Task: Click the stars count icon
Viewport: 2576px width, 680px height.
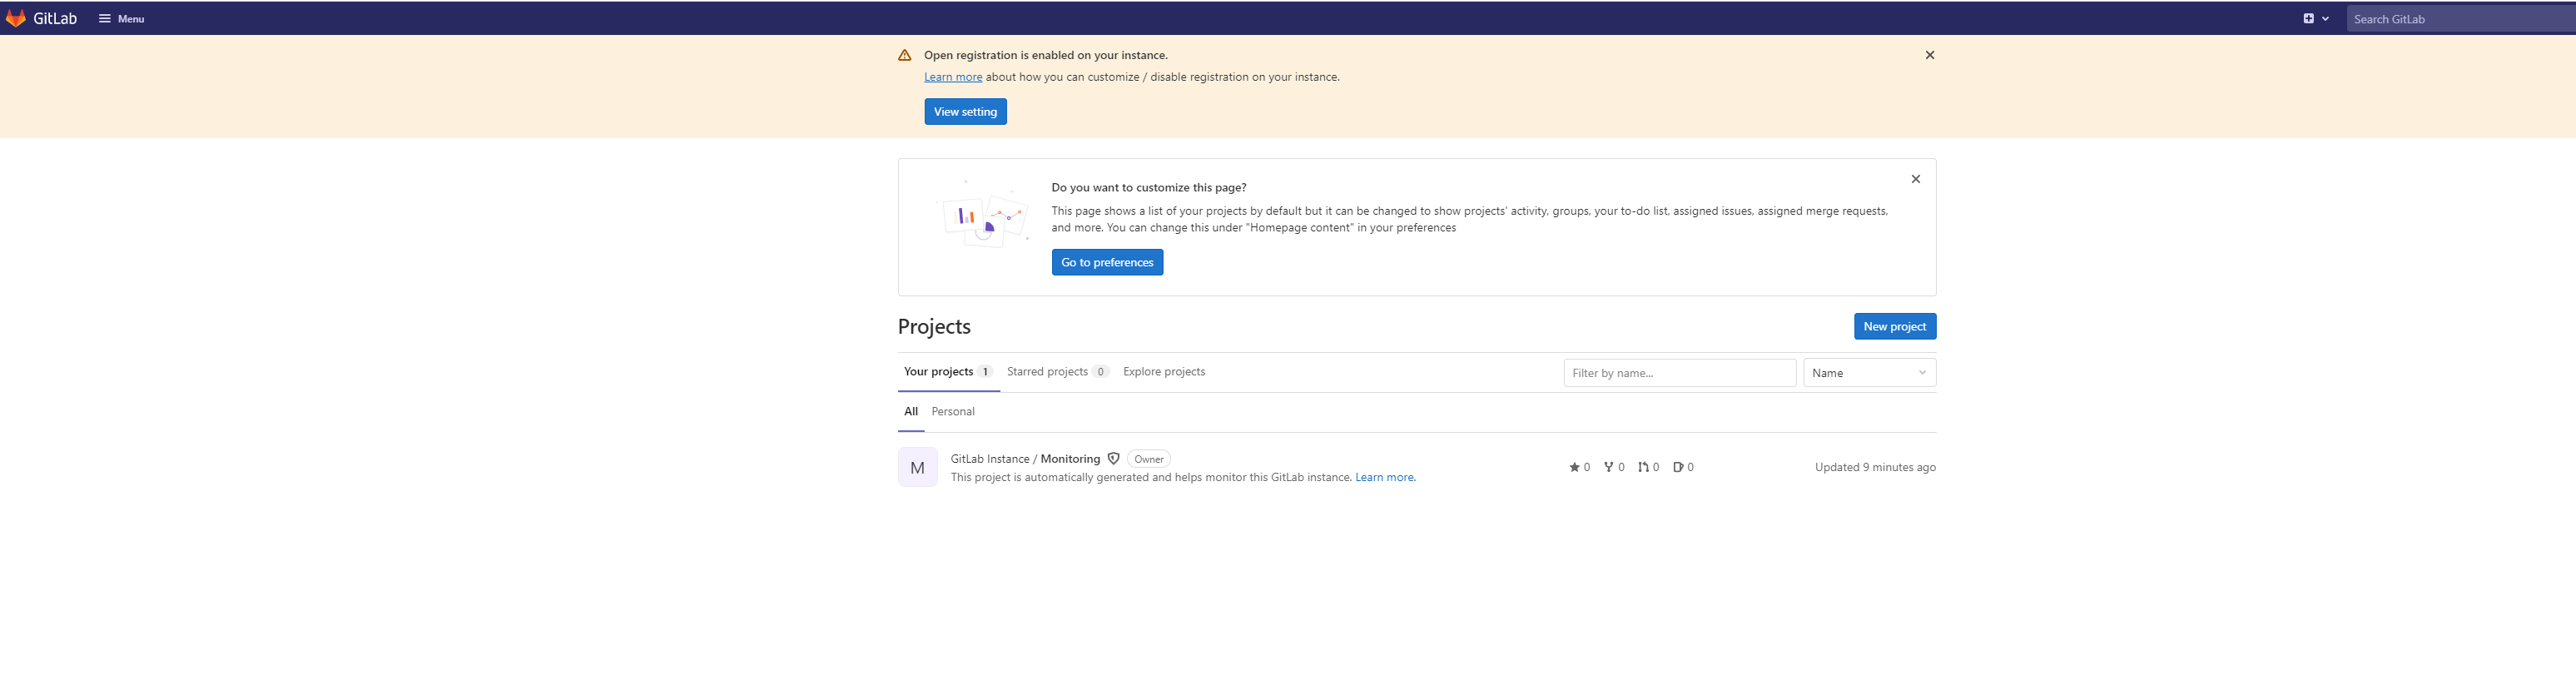Action: click(1574, 467)
